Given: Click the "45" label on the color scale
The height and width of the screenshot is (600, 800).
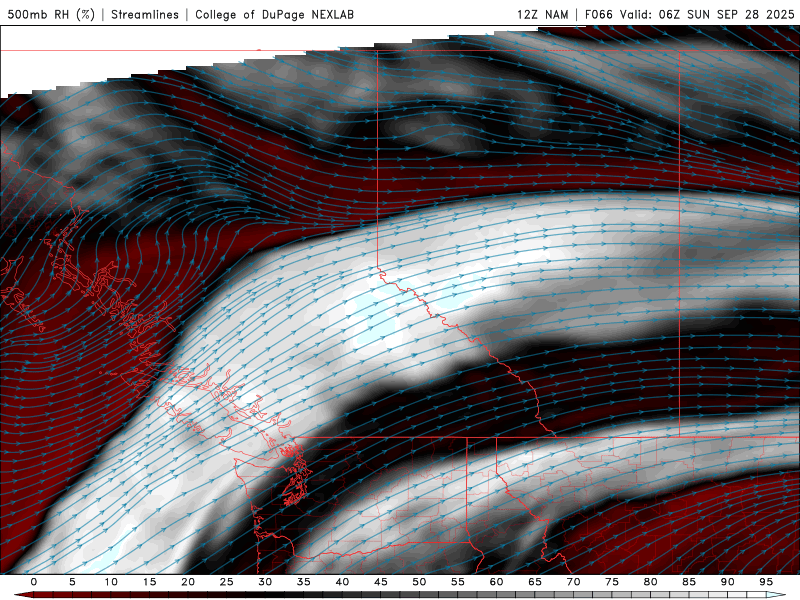Looking at the screenshot, I should tap(381, 582).
